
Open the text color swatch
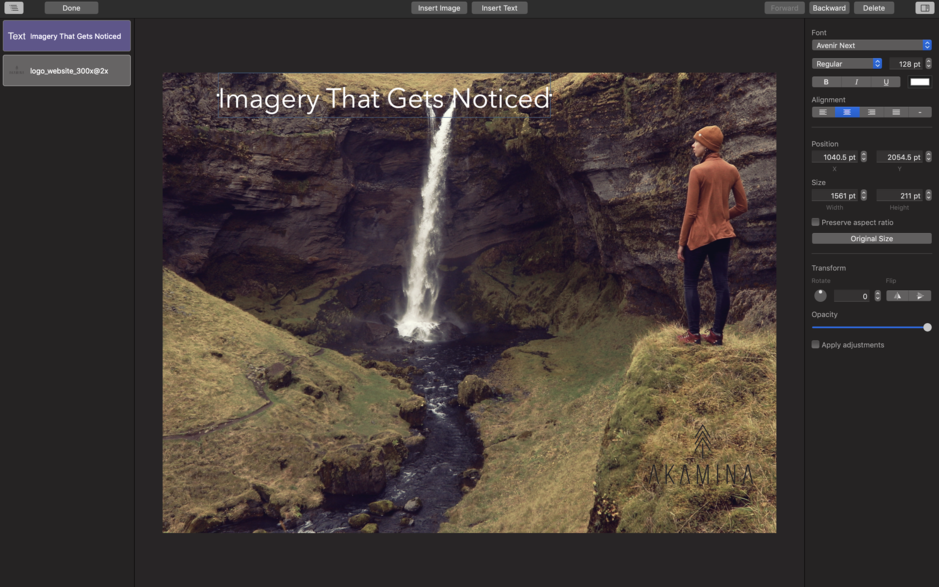920,82
